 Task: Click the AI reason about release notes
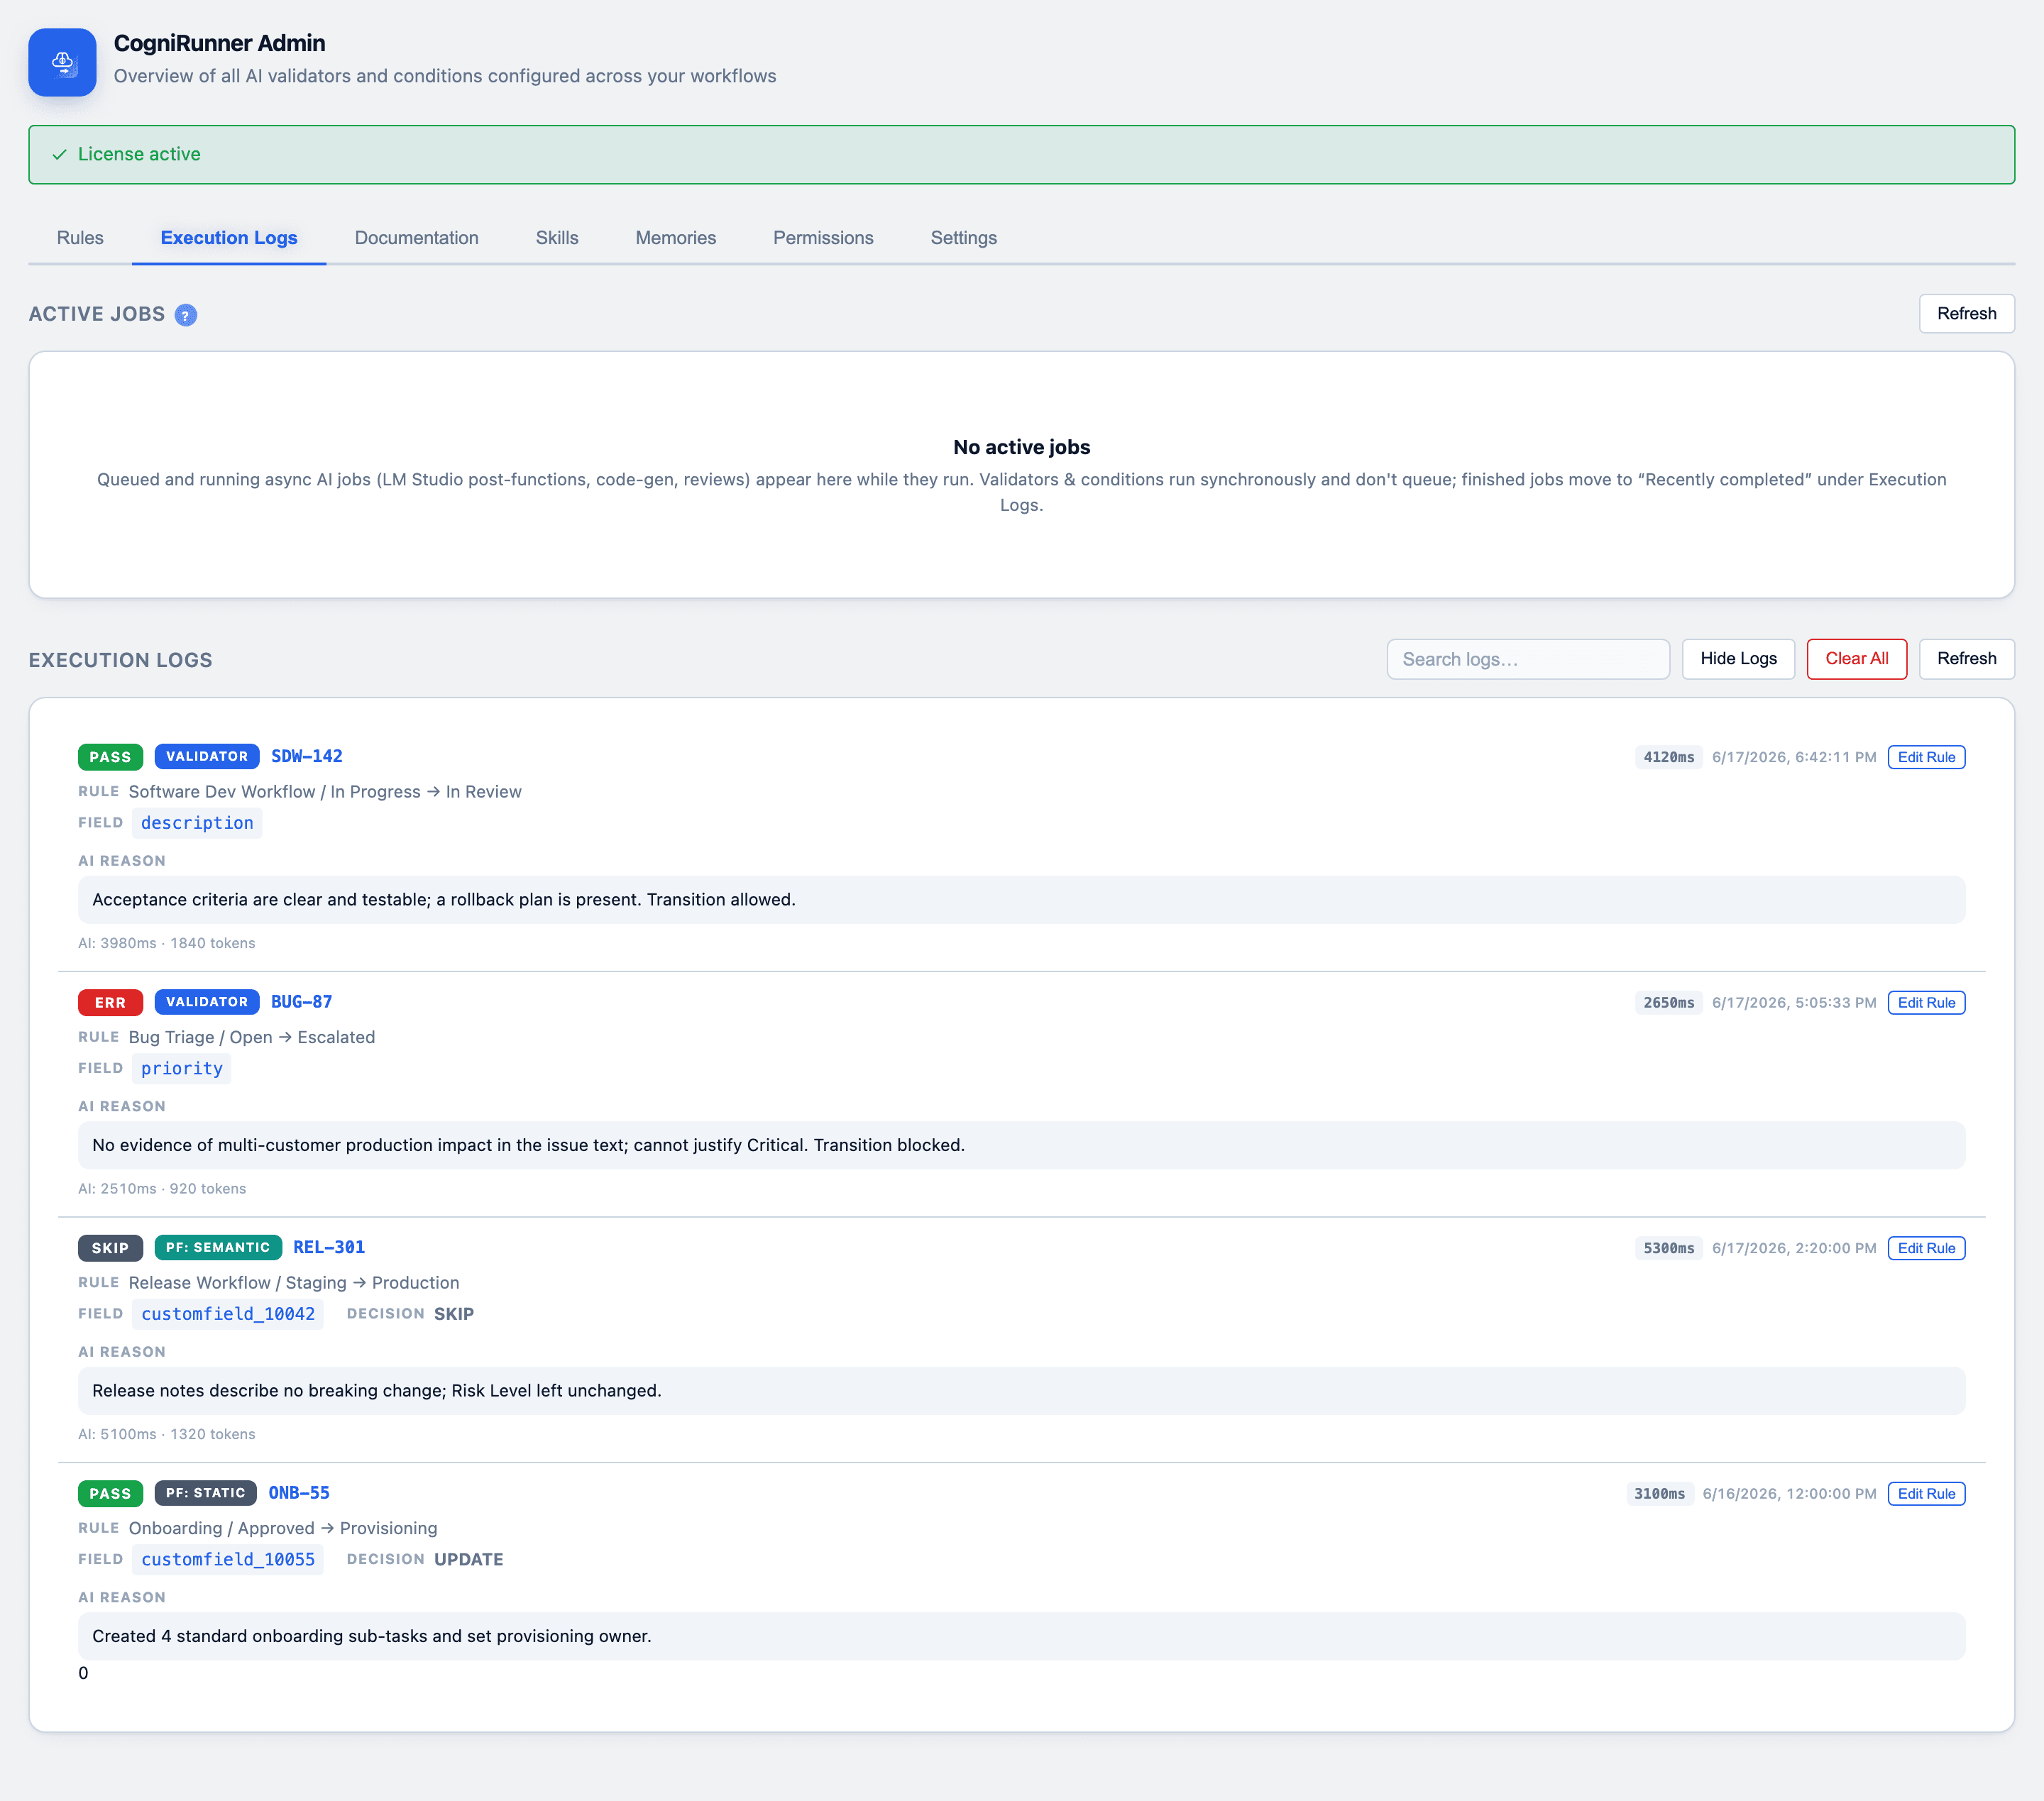pyautogui.click(x=1021, y=1391)
